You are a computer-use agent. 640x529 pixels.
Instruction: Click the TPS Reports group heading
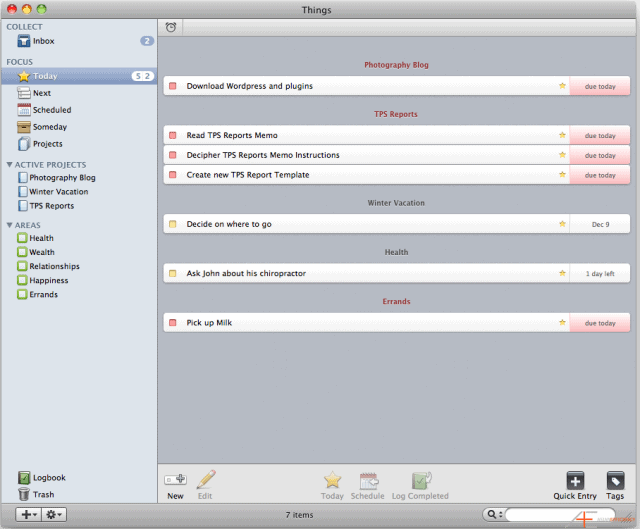click(x=396, y=114)
